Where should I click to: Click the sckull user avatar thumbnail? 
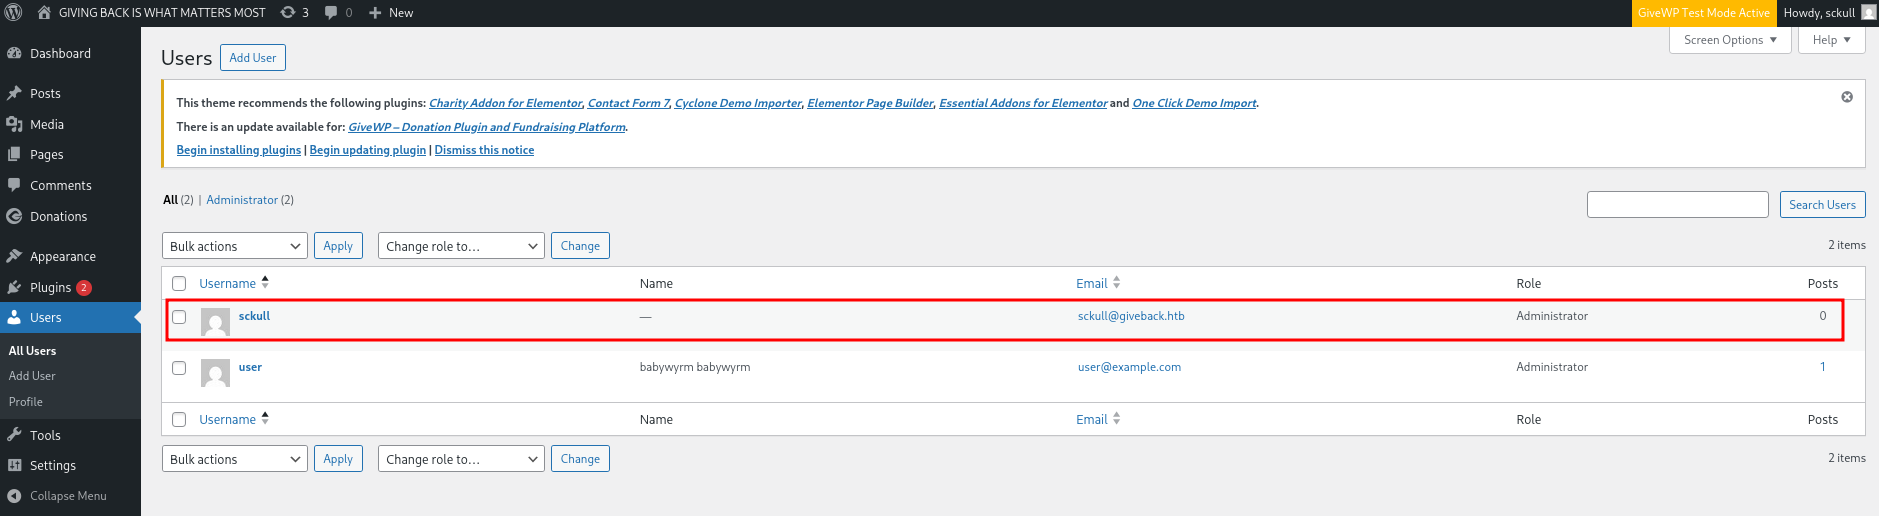click(215, 322)
